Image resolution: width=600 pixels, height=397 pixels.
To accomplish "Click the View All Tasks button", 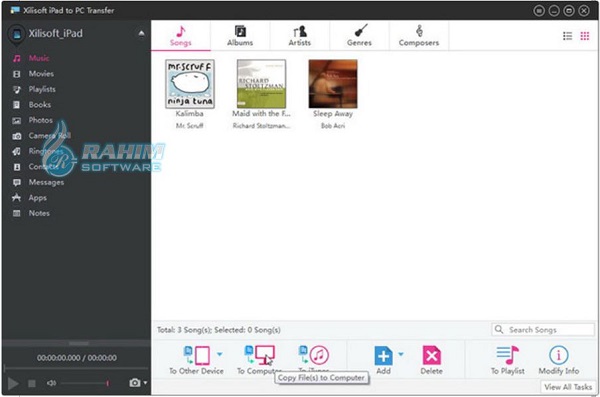I will [568, 387].
